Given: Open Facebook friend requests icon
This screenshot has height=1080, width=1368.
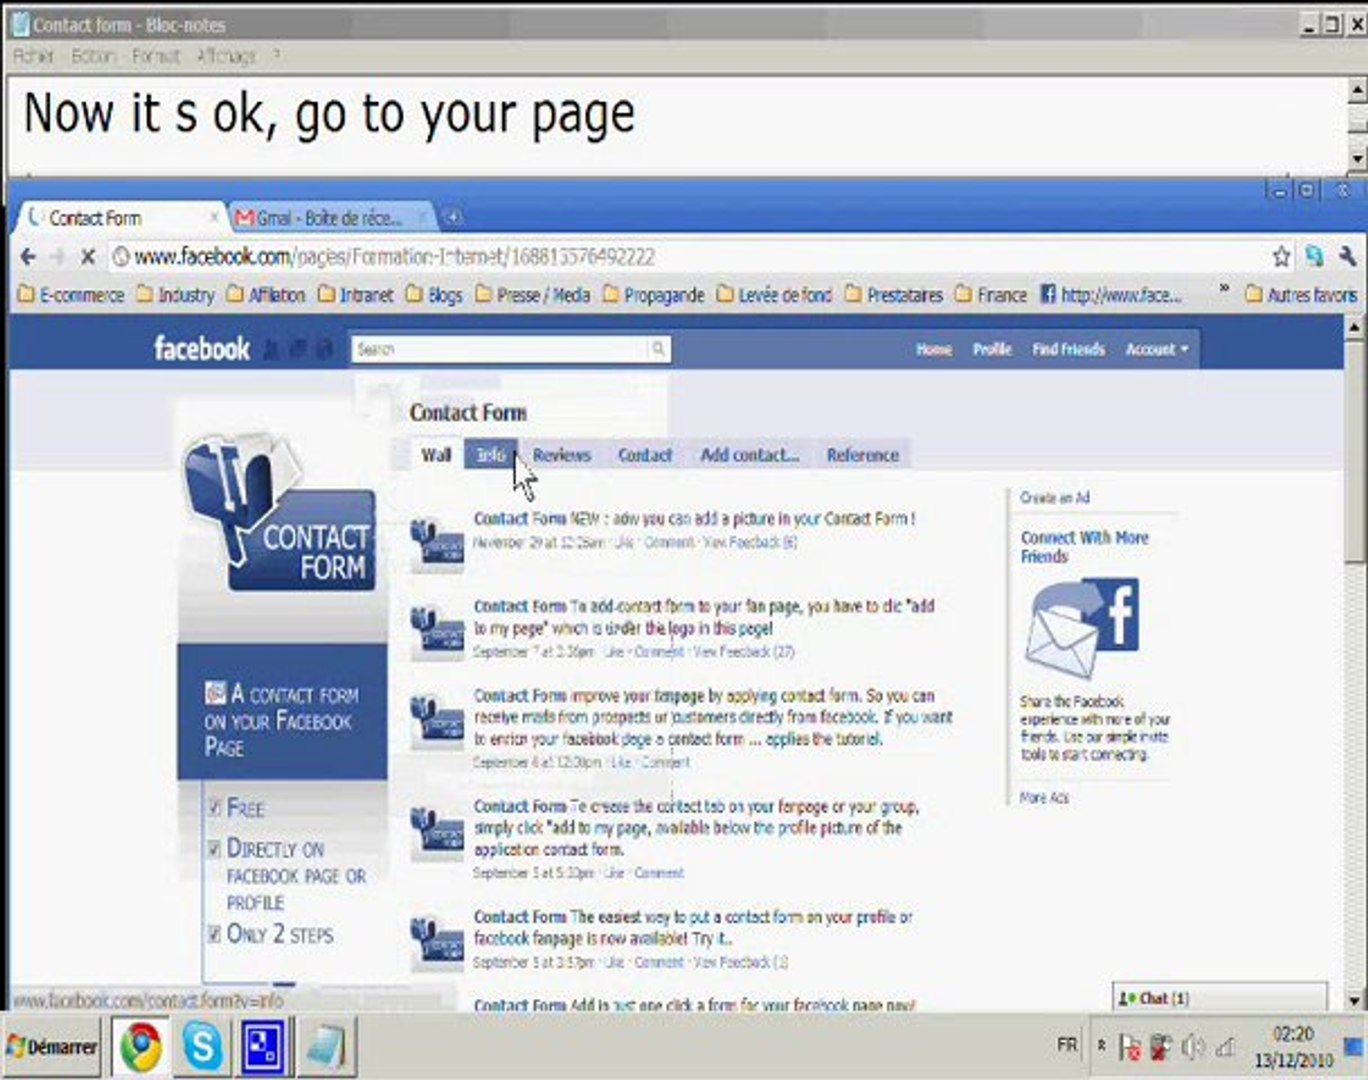Looking at the screenshot, I should (x=271, y=349).
